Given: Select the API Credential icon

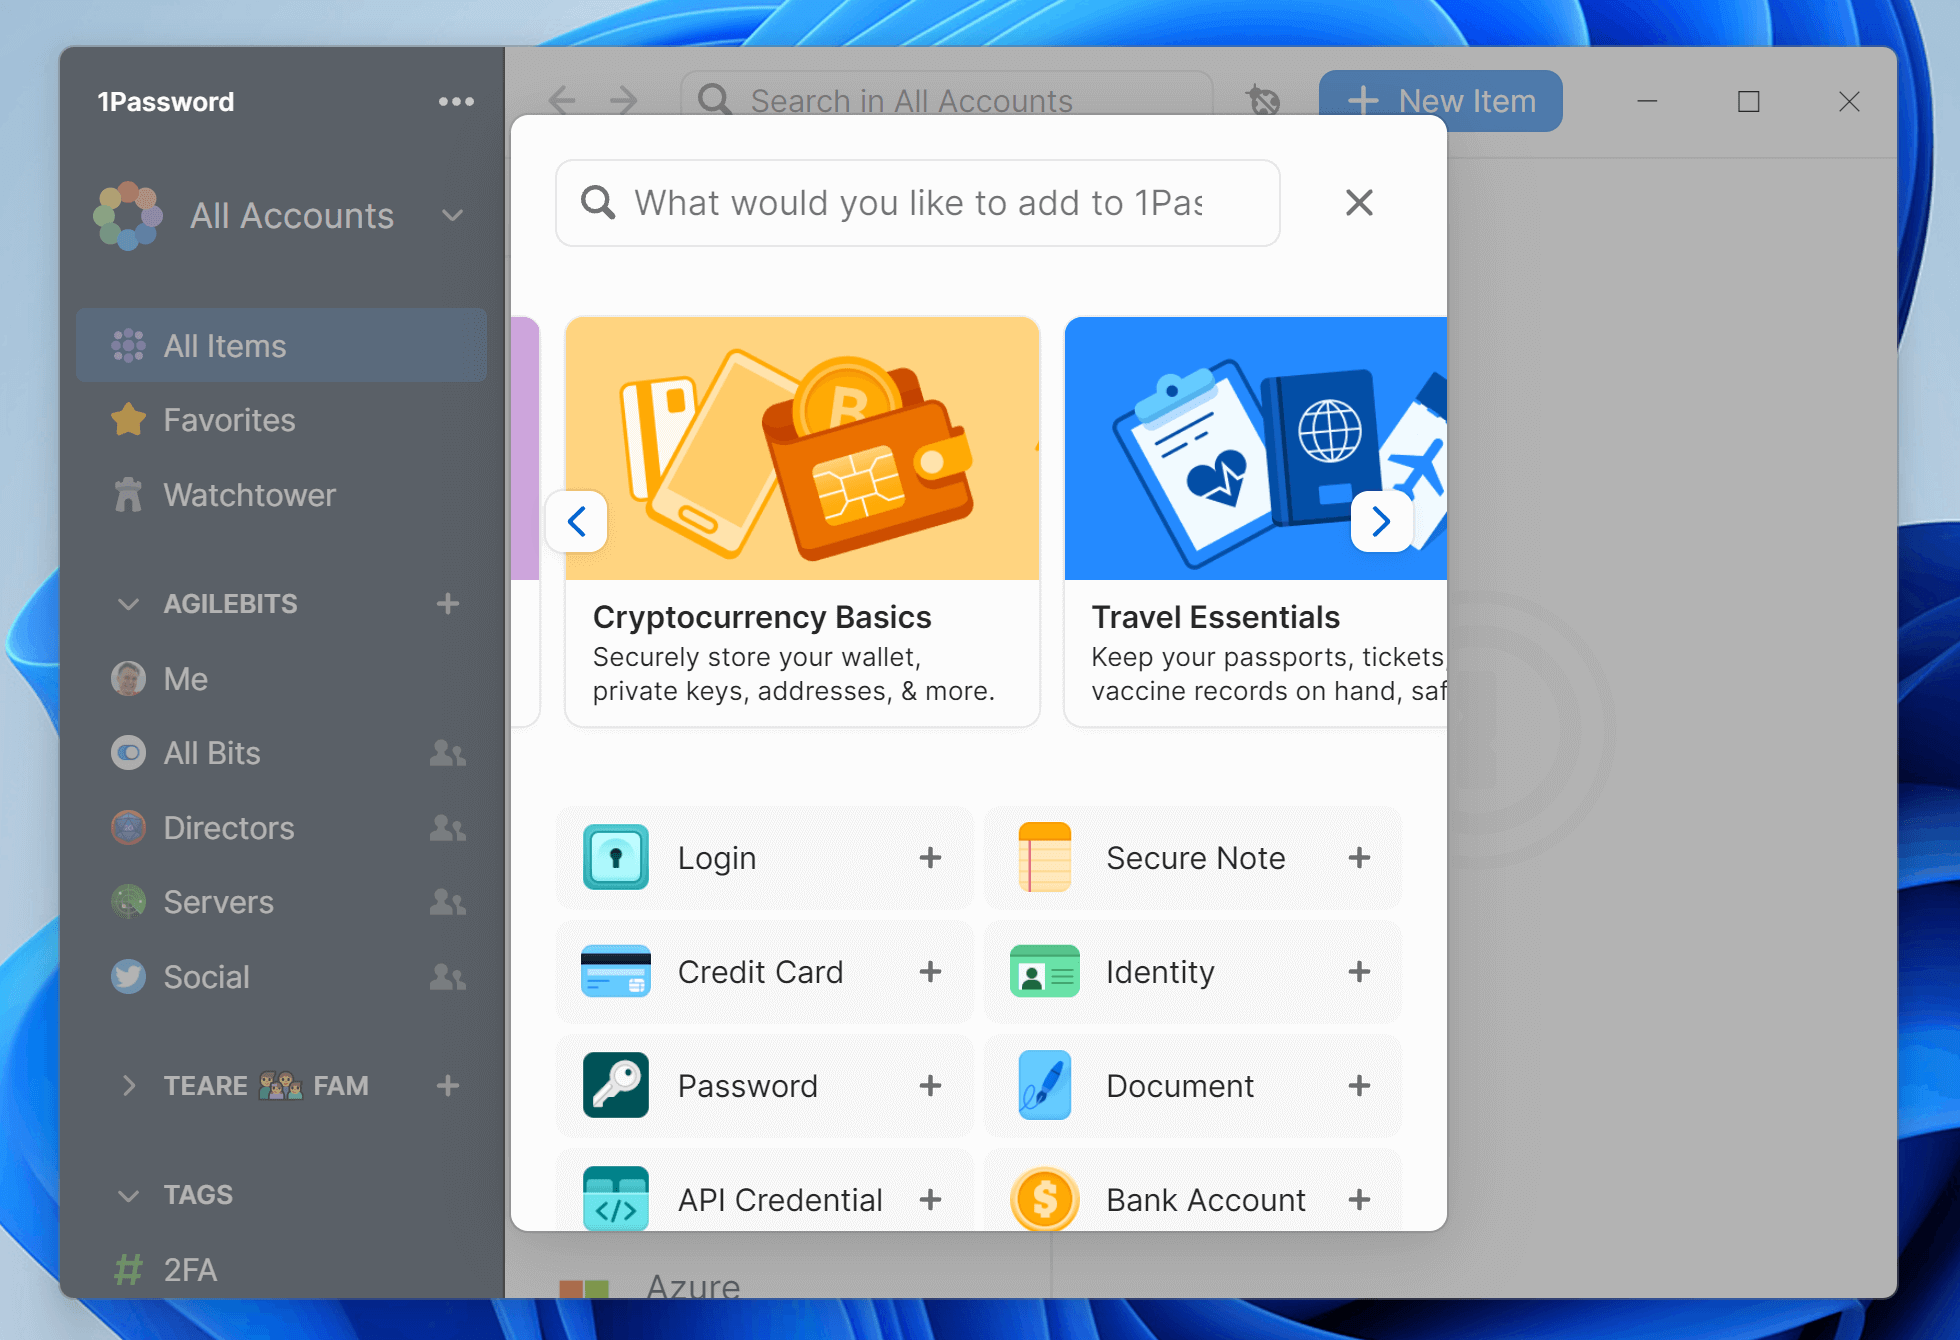Looking at the screenshot, I should [615, 1199].
